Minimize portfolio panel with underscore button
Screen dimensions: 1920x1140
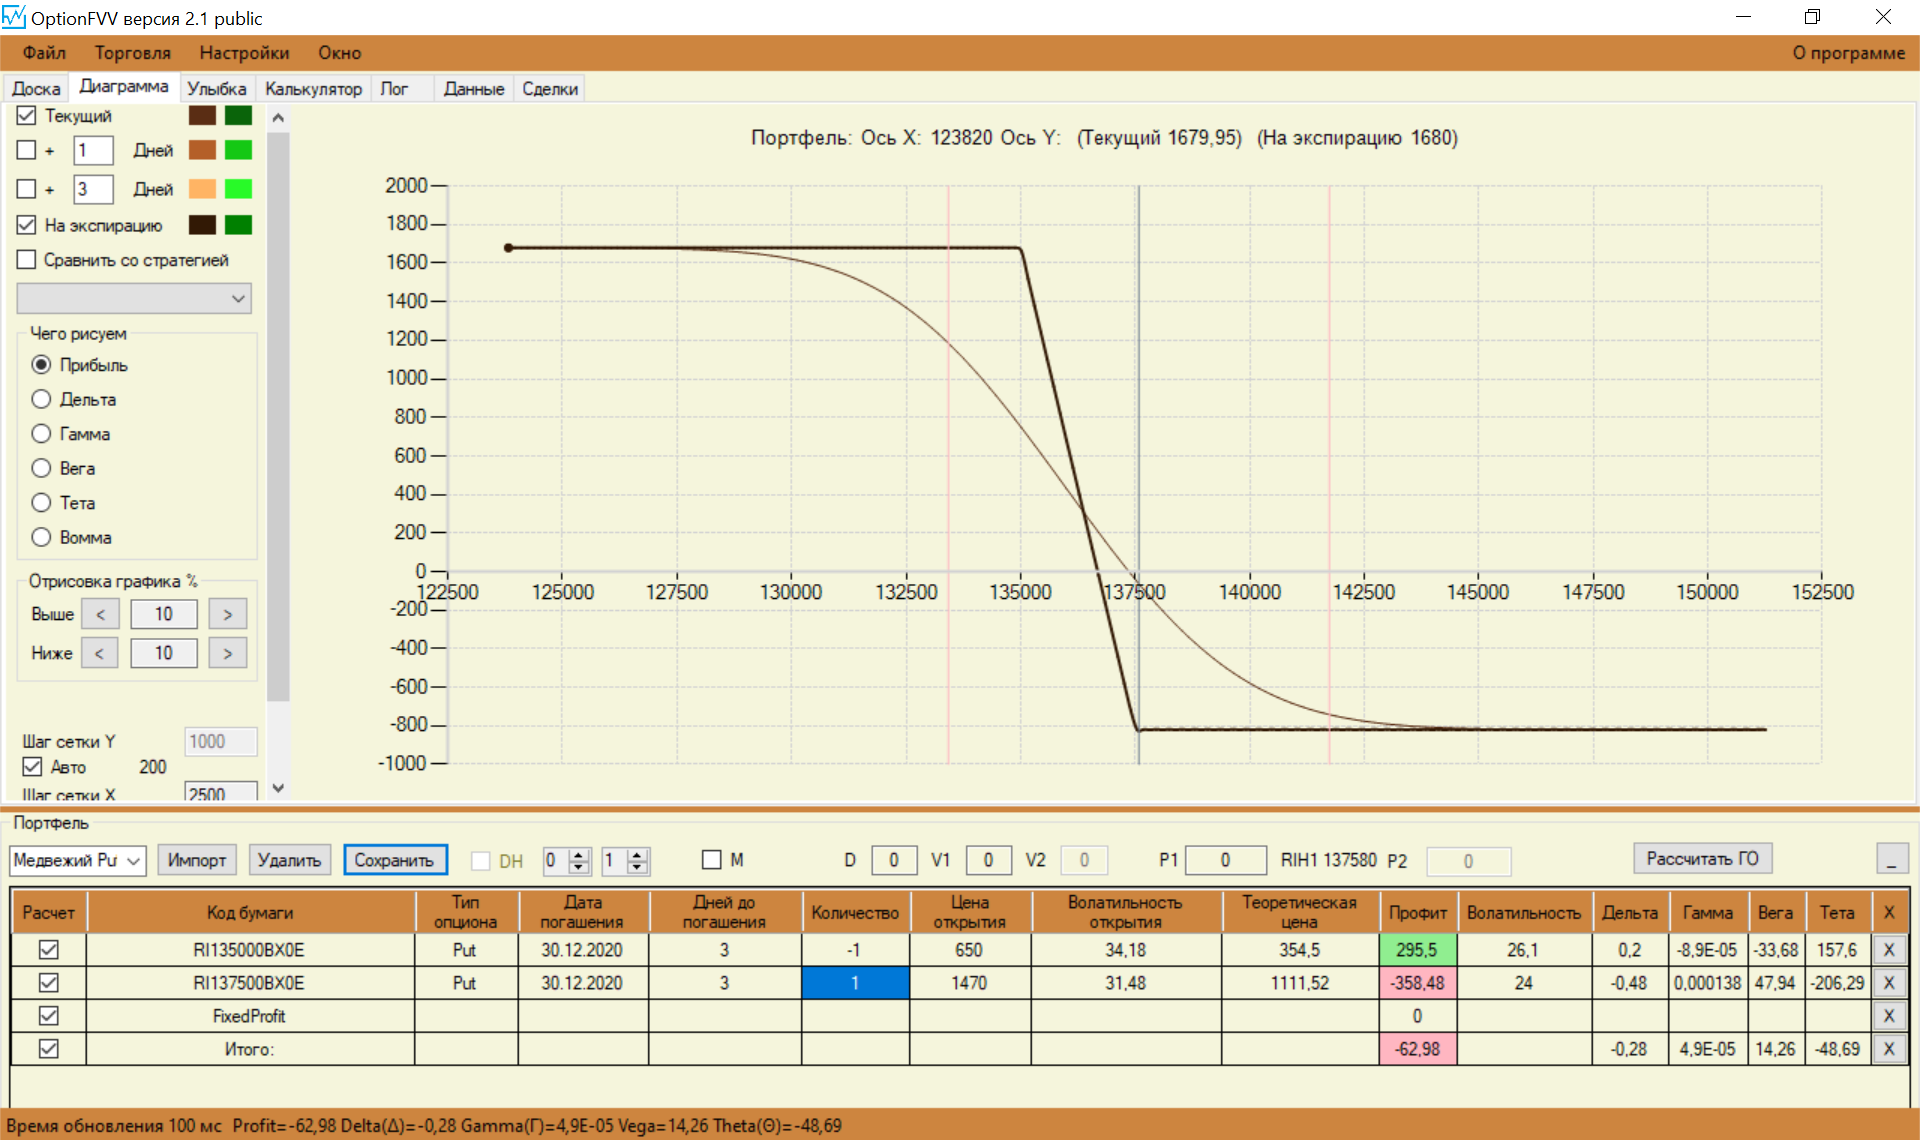1891,859
